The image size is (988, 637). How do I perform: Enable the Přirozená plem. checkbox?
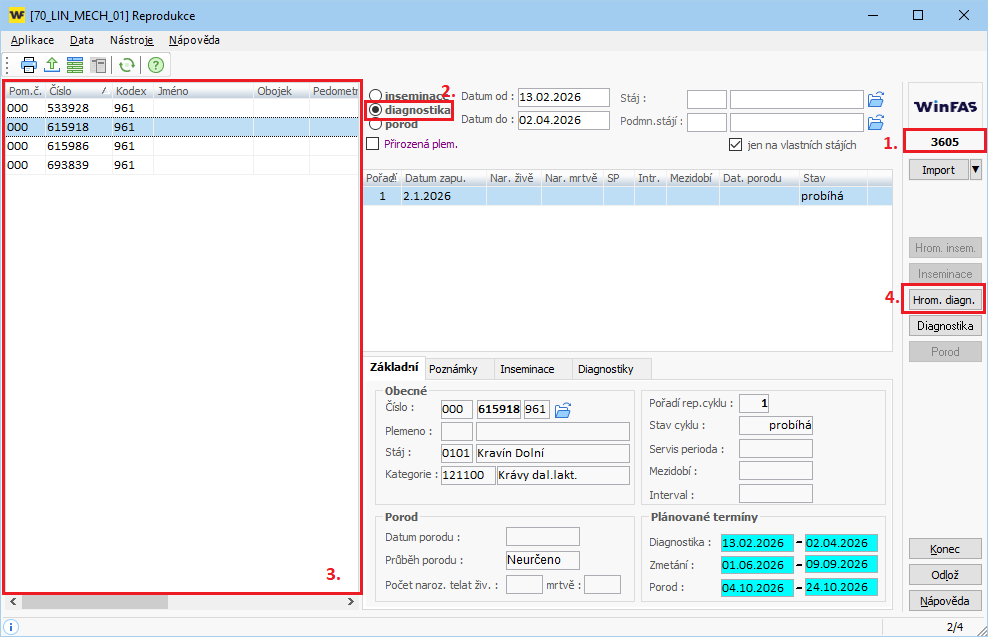(x=374, y=144)
